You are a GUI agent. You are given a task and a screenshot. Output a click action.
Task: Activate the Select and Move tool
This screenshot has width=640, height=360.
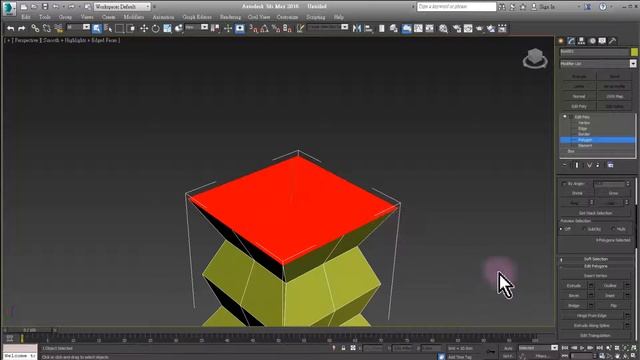144,28
